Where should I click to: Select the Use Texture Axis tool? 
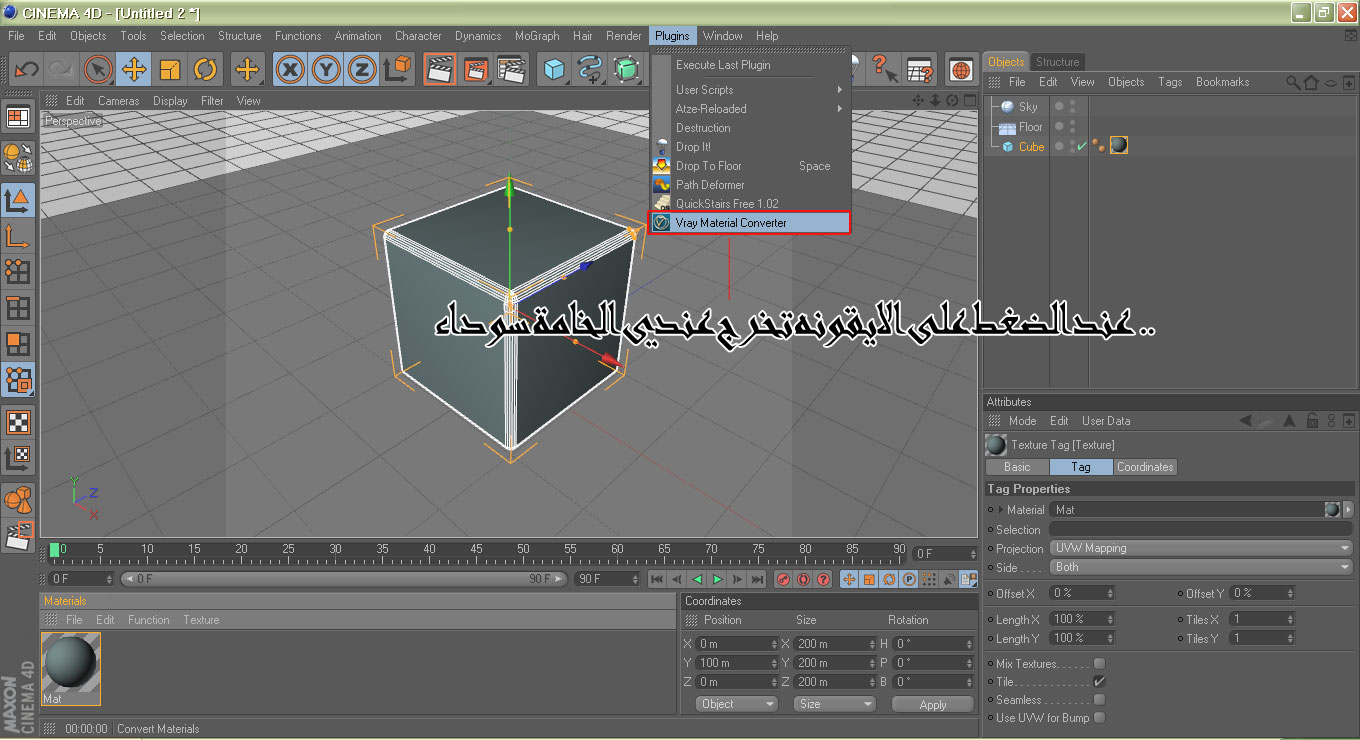click(x=18, y=457)
